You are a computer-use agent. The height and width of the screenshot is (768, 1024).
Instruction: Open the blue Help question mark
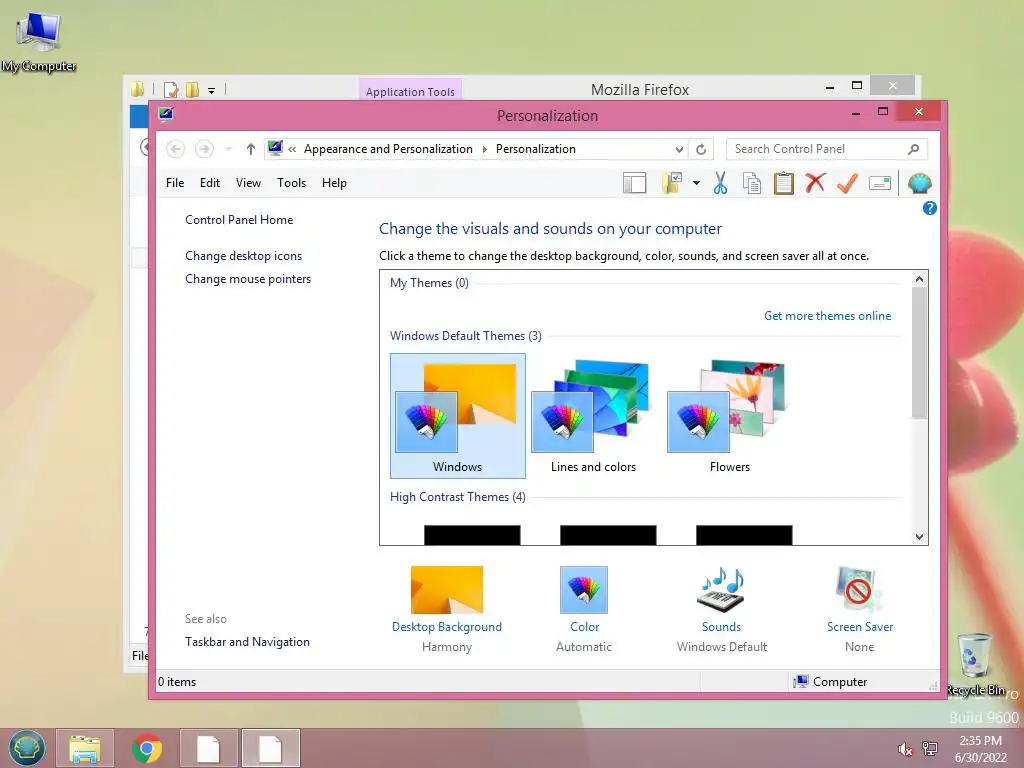point(929,208)
